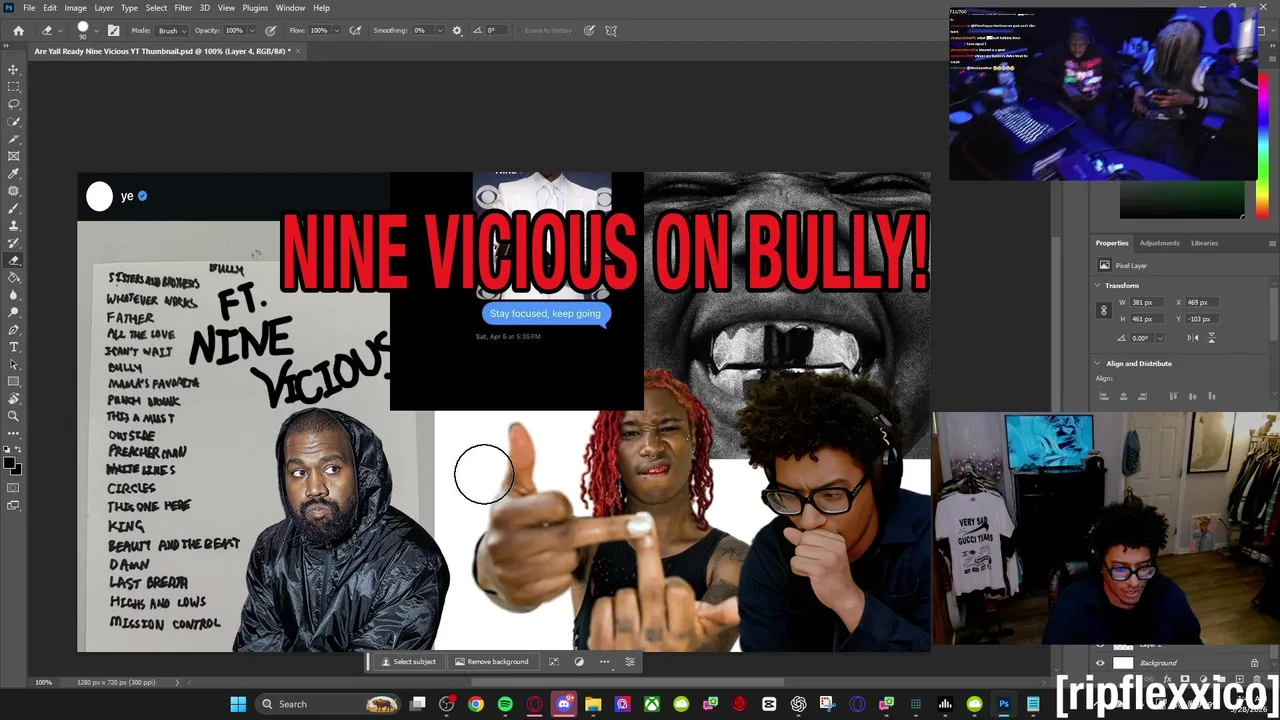Open the Windows Start menu

(238, 704)
